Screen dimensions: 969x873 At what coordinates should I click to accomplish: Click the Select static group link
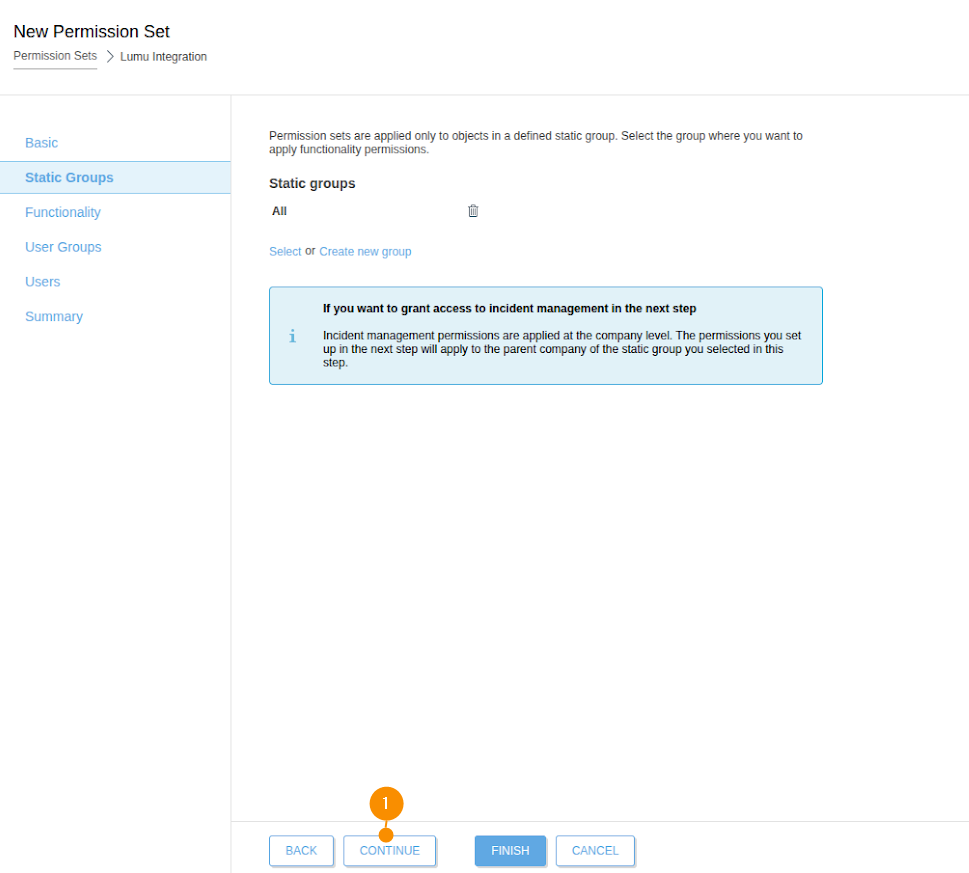285,252
